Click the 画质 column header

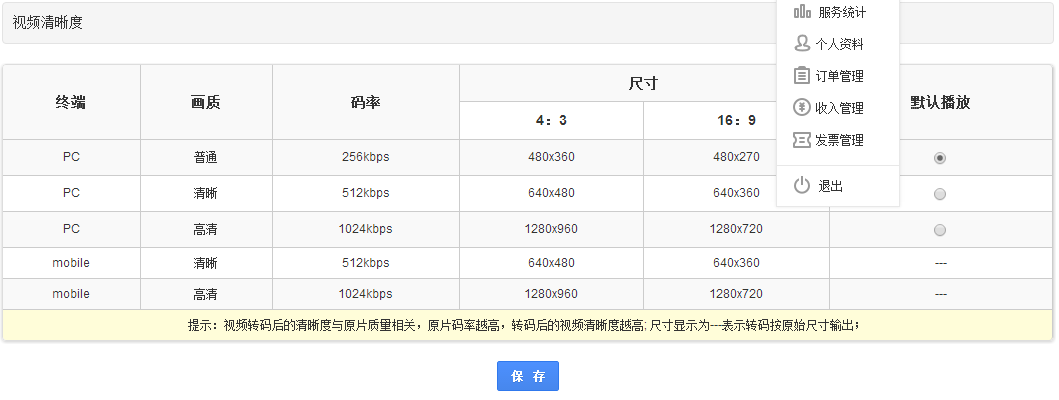206,102
